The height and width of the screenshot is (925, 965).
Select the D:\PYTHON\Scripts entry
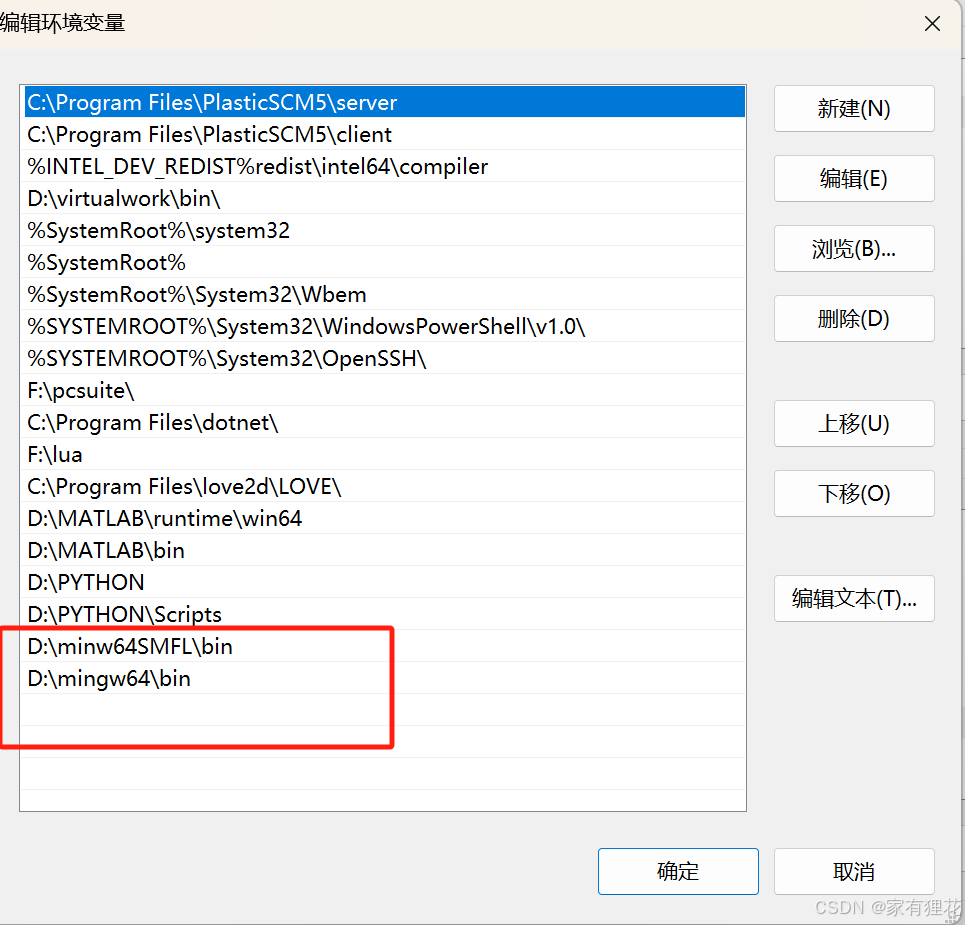384,614
